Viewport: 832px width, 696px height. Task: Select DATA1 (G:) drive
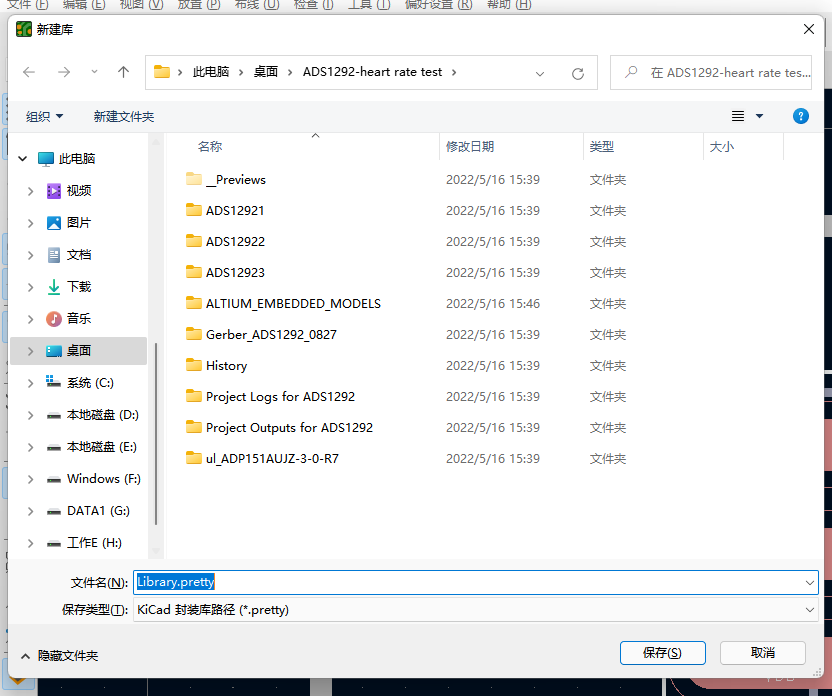98,511
